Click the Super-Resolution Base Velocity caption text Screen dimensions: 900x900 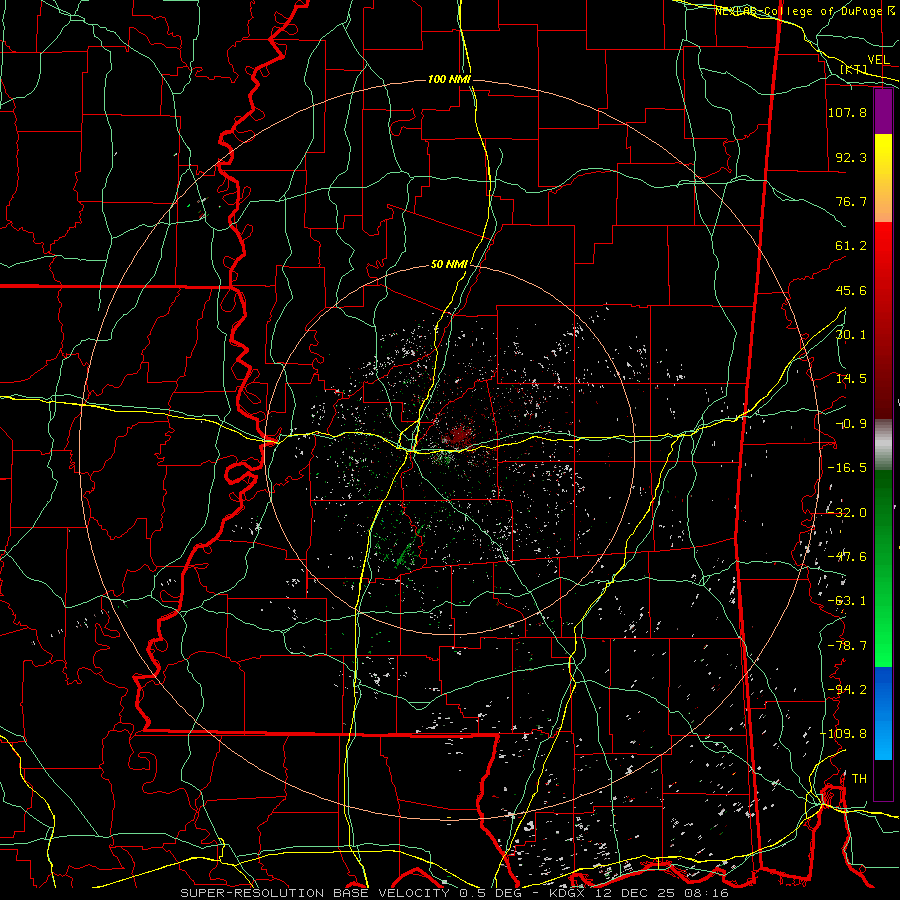(455, 893)
